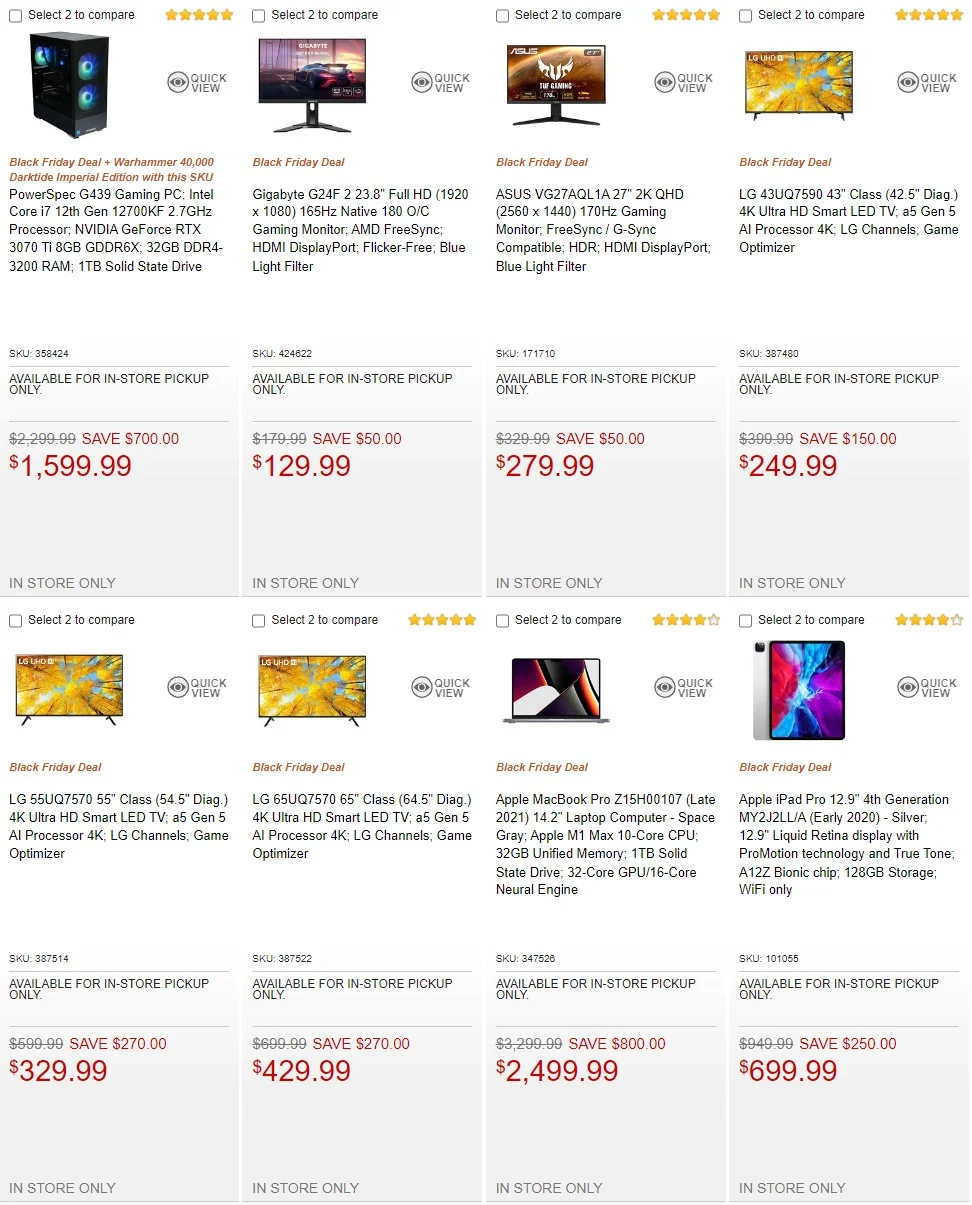Tick compare checkbox for ASUS VG27AQL1A monitor

[503, 16]
